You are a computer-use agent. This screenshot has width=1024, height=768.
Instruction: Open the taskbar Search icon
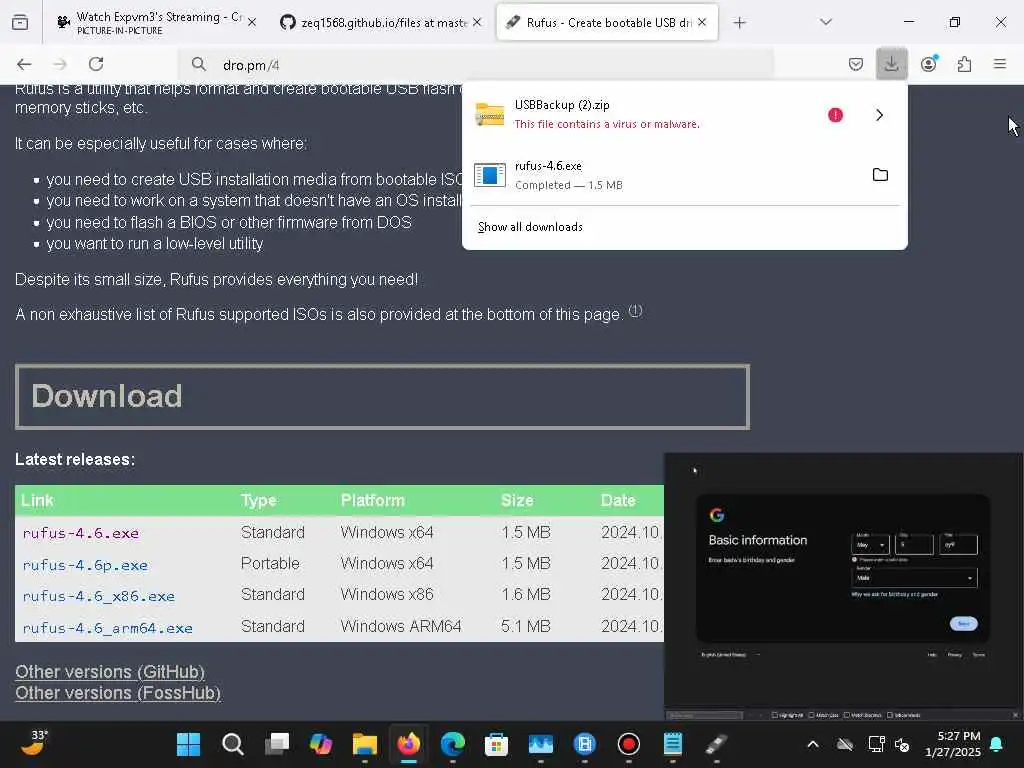point(232,744)
